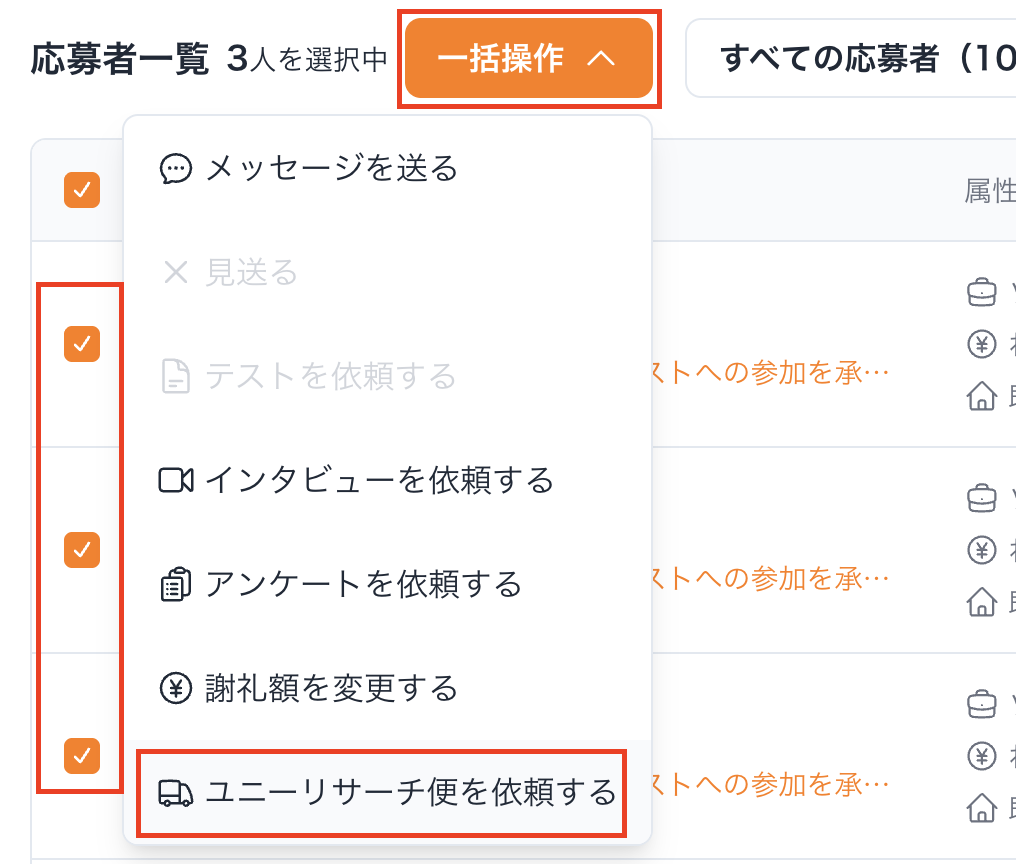This screenshot has width=1016, height=864.
Task: Click the delivery truck icon
Action: point(176,793)
